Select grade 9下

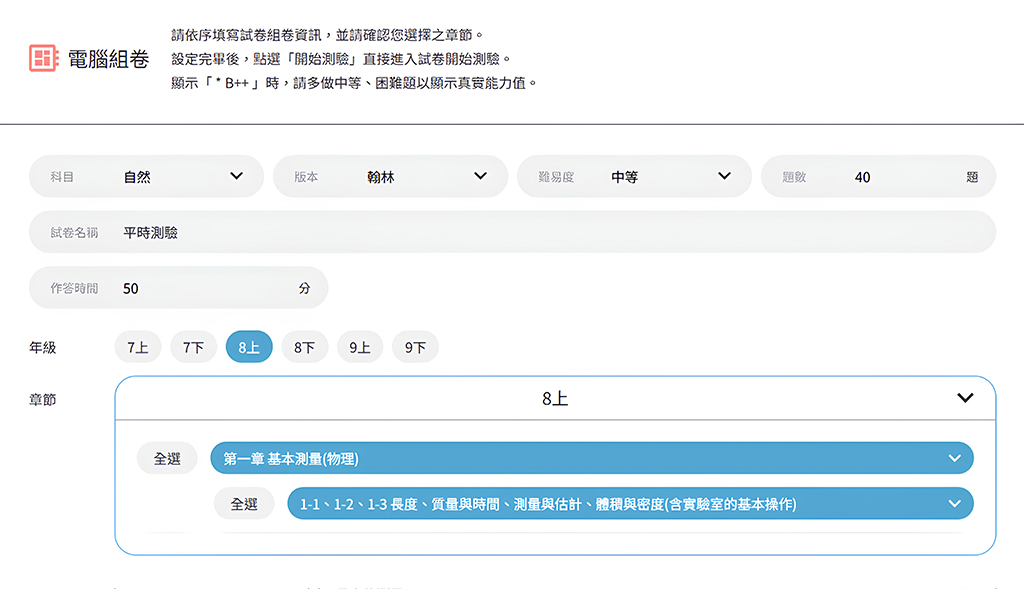[x=415, y=347]
